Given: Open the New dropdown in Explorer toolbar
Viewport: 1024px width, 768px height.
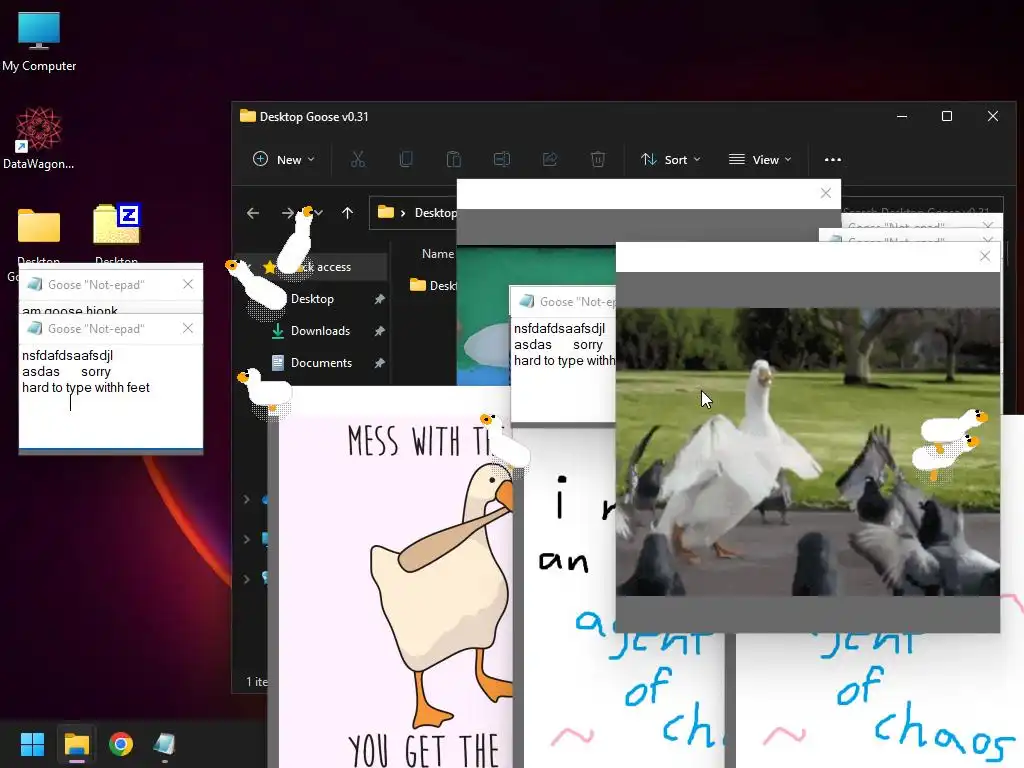Looking at the screenshot, I should tap(284, 159).
